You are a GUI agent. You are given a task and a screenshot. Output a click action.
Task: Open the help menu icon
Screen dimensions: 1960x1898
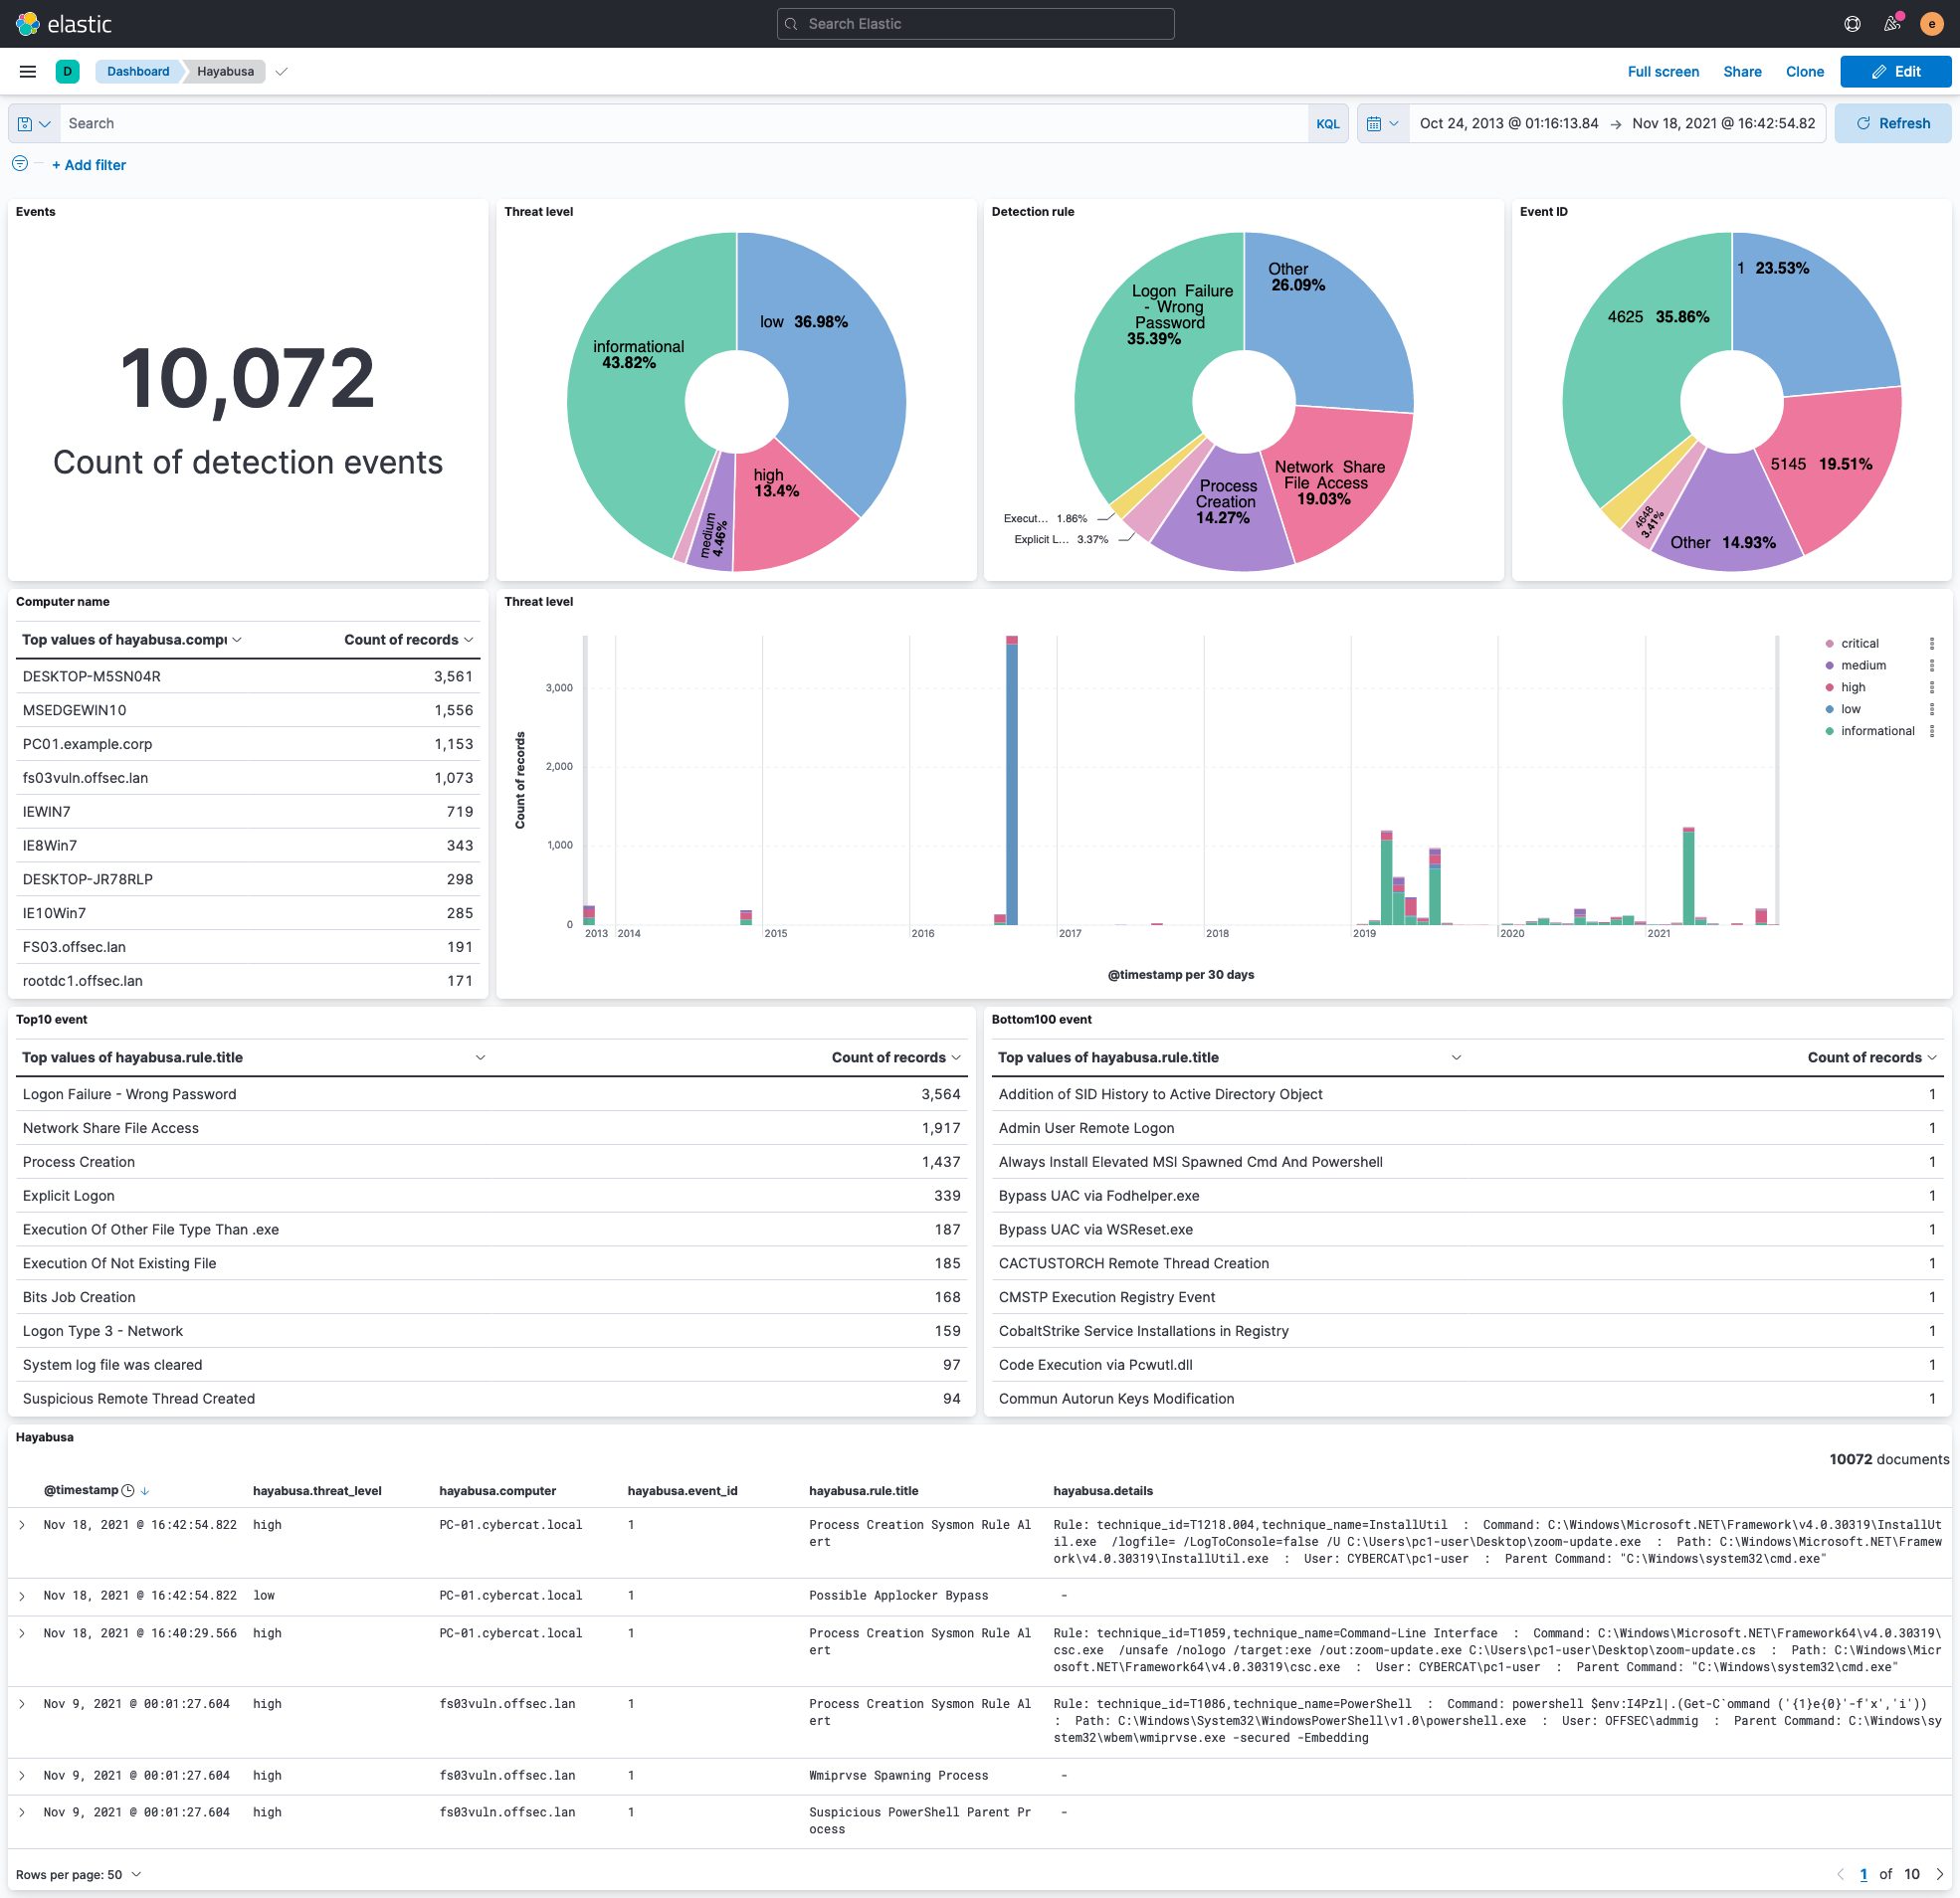(1852, 23)
